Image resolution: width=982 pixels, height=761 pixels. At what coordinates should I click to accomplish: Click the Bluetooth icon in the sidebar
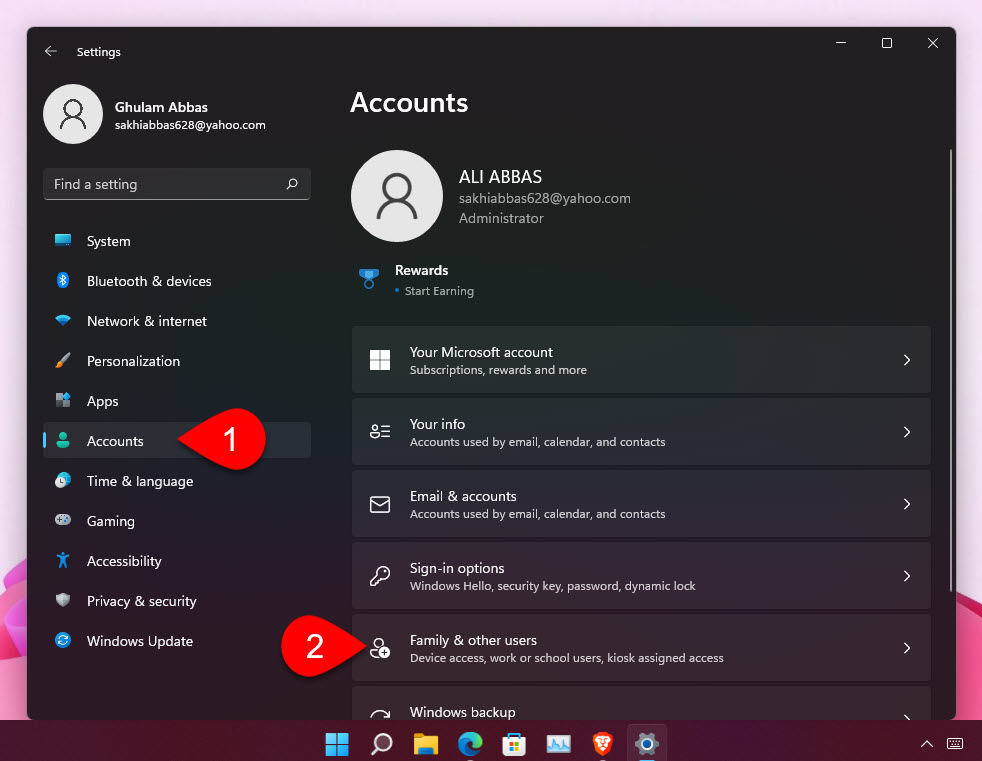[x=63, y=280]
